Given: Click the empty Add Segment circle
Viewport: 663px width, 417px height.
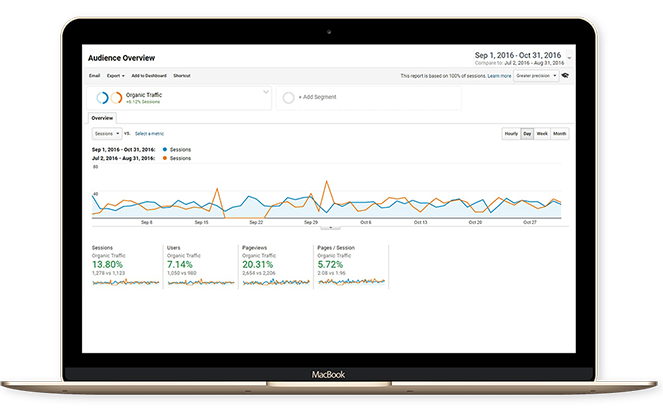Looking at the screenshot, I should coord(288,98).
